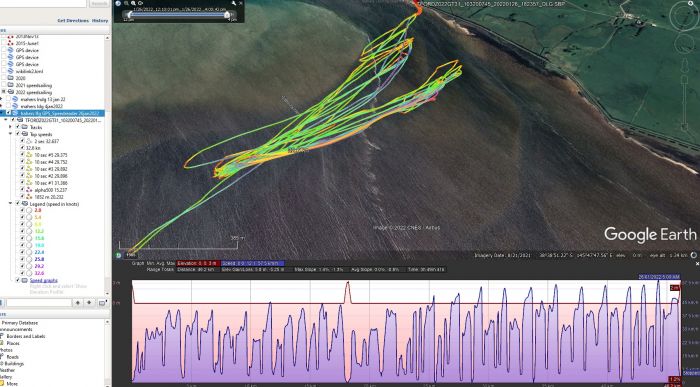
Task: Click the Get Directions link
Action: pyautogui.click(x=73, y=21)
